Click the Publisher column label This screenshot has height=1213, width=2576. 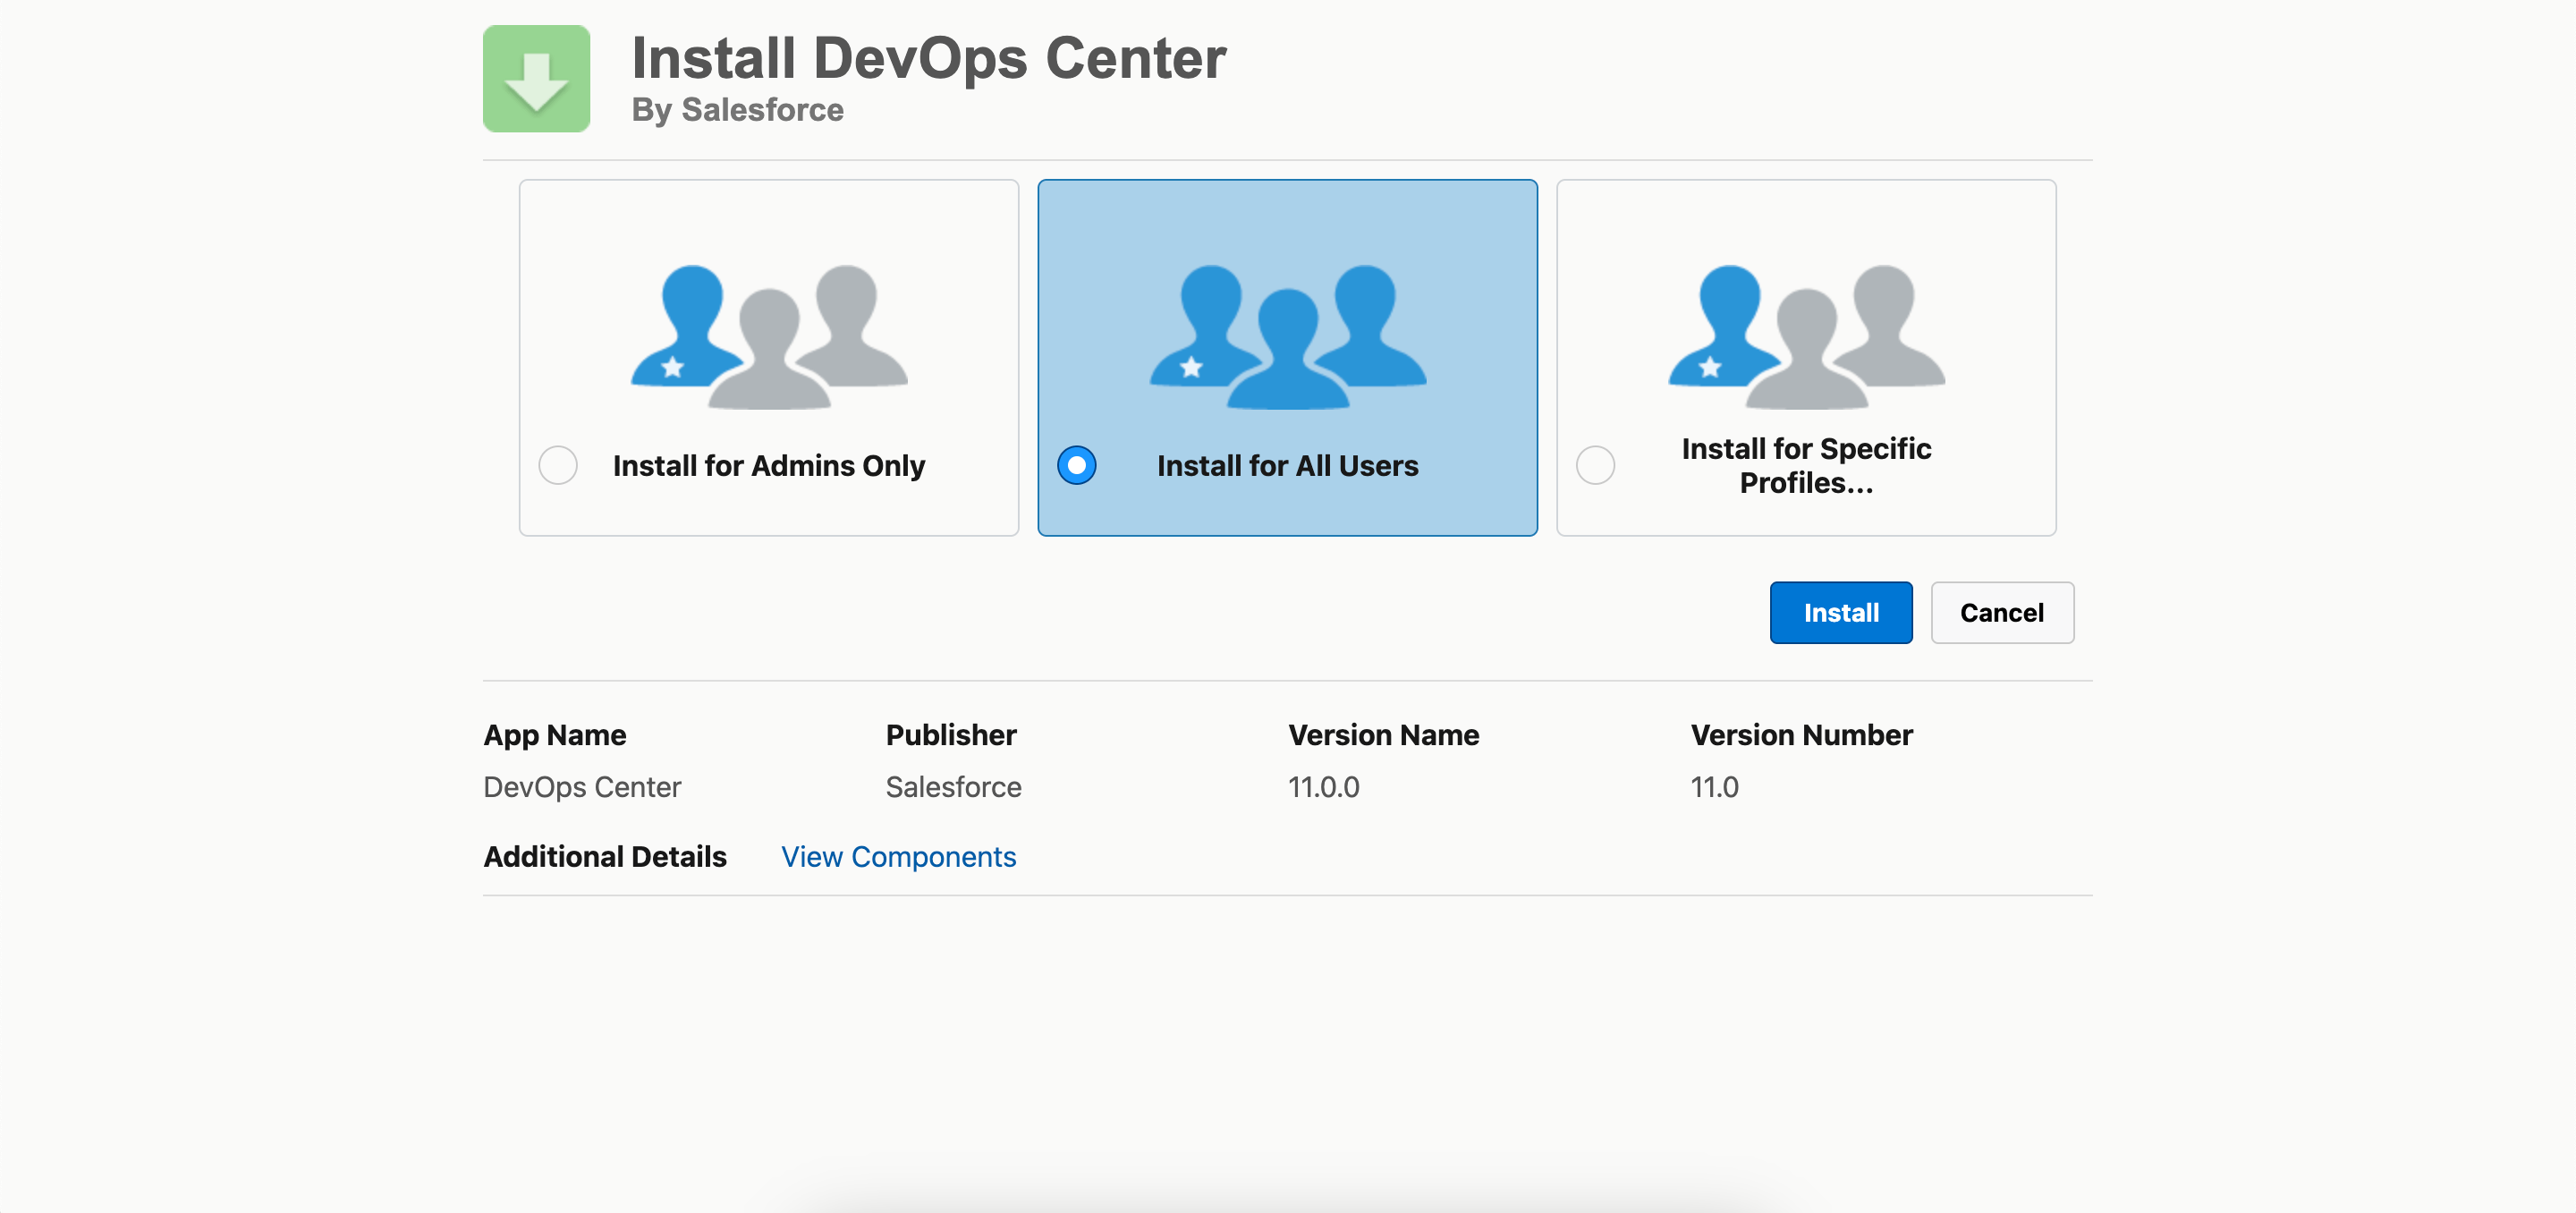(x=951, y=735)
